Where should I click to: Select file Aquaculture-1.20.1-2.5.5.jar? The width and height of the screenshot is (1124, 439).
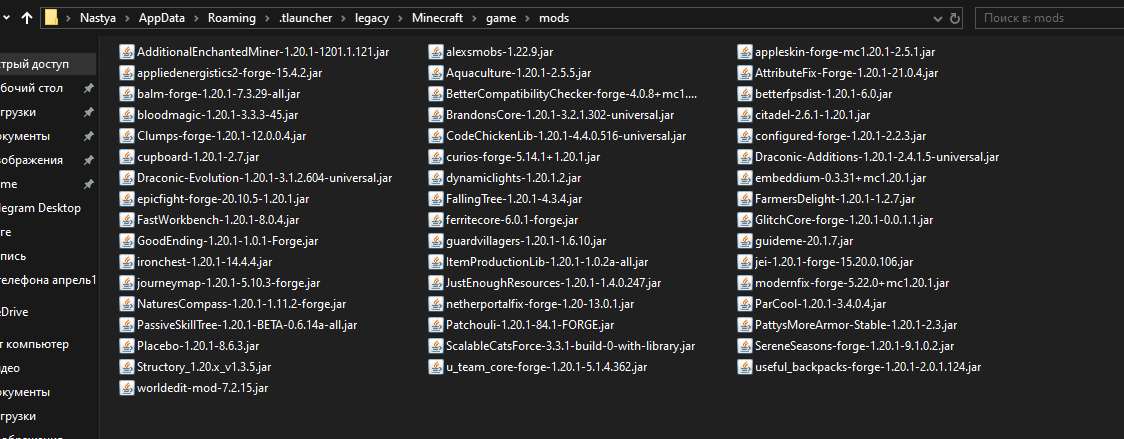point(510,72)
